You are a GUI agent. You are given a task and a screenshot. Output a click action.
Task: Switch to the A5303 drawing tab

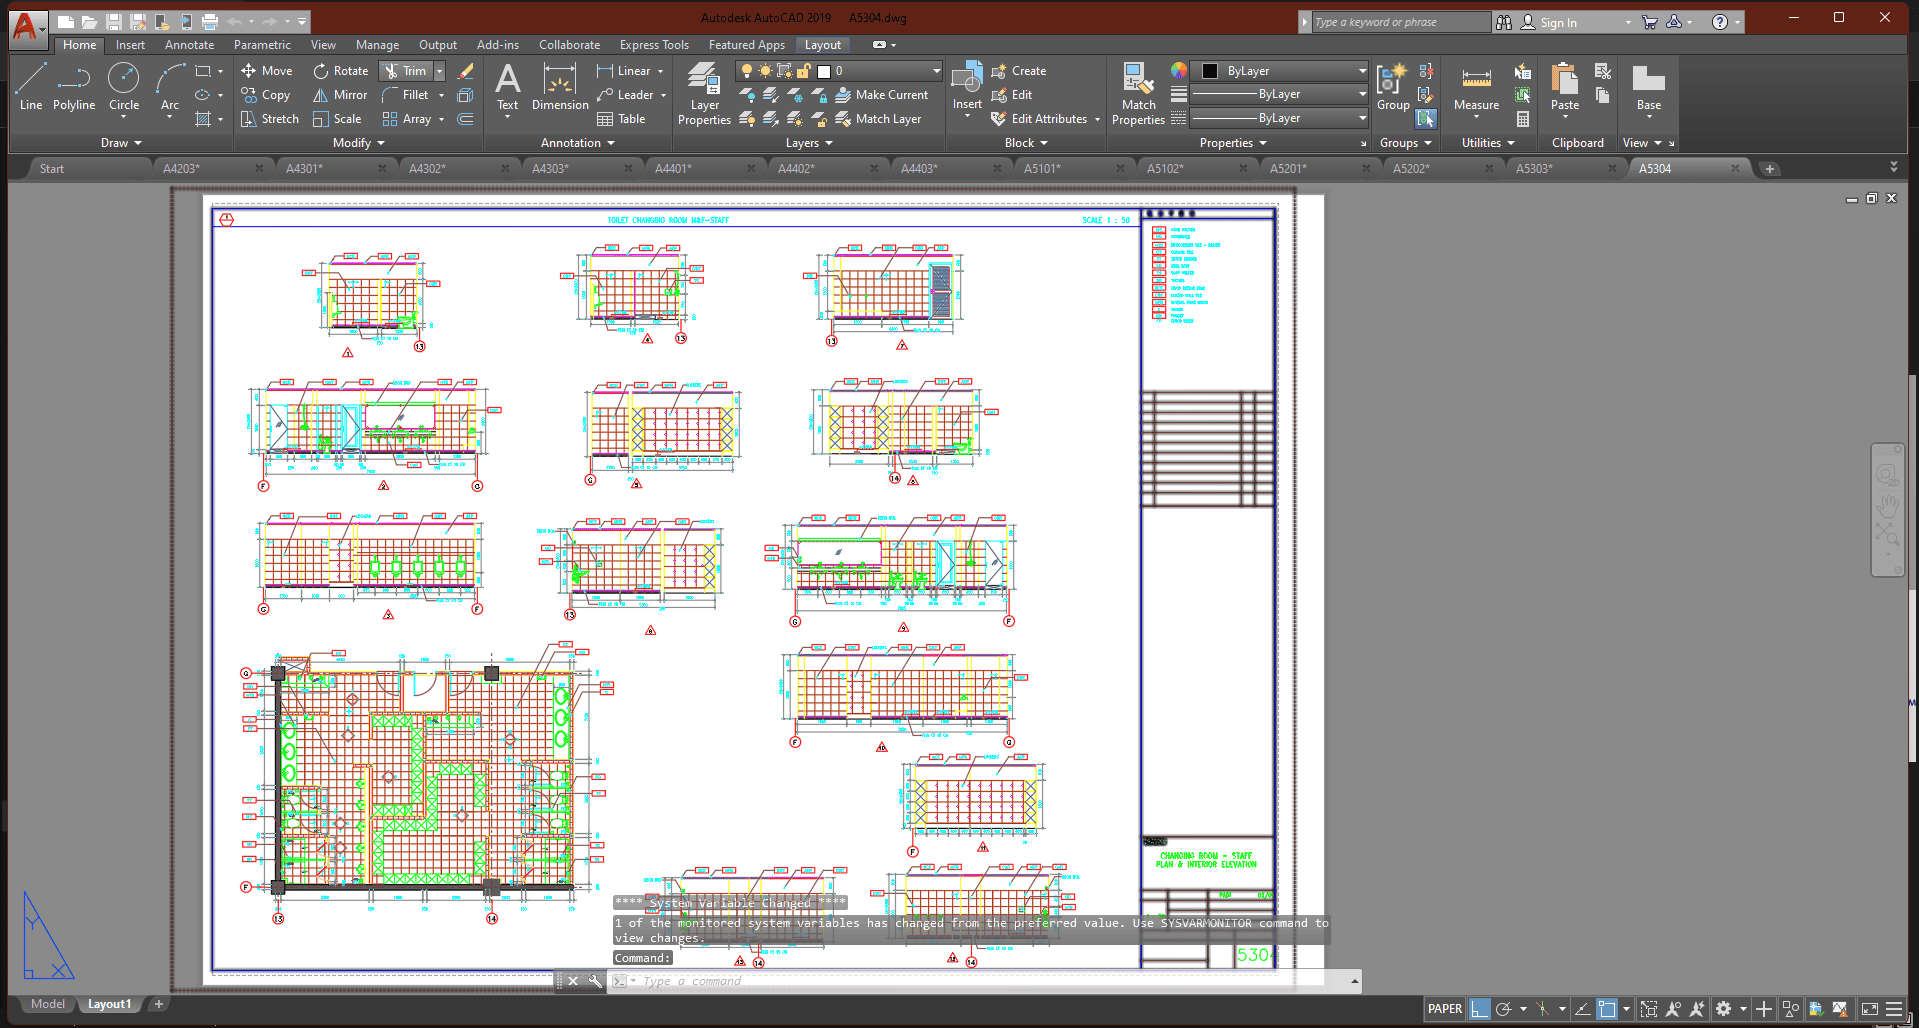coord(1534,169)
